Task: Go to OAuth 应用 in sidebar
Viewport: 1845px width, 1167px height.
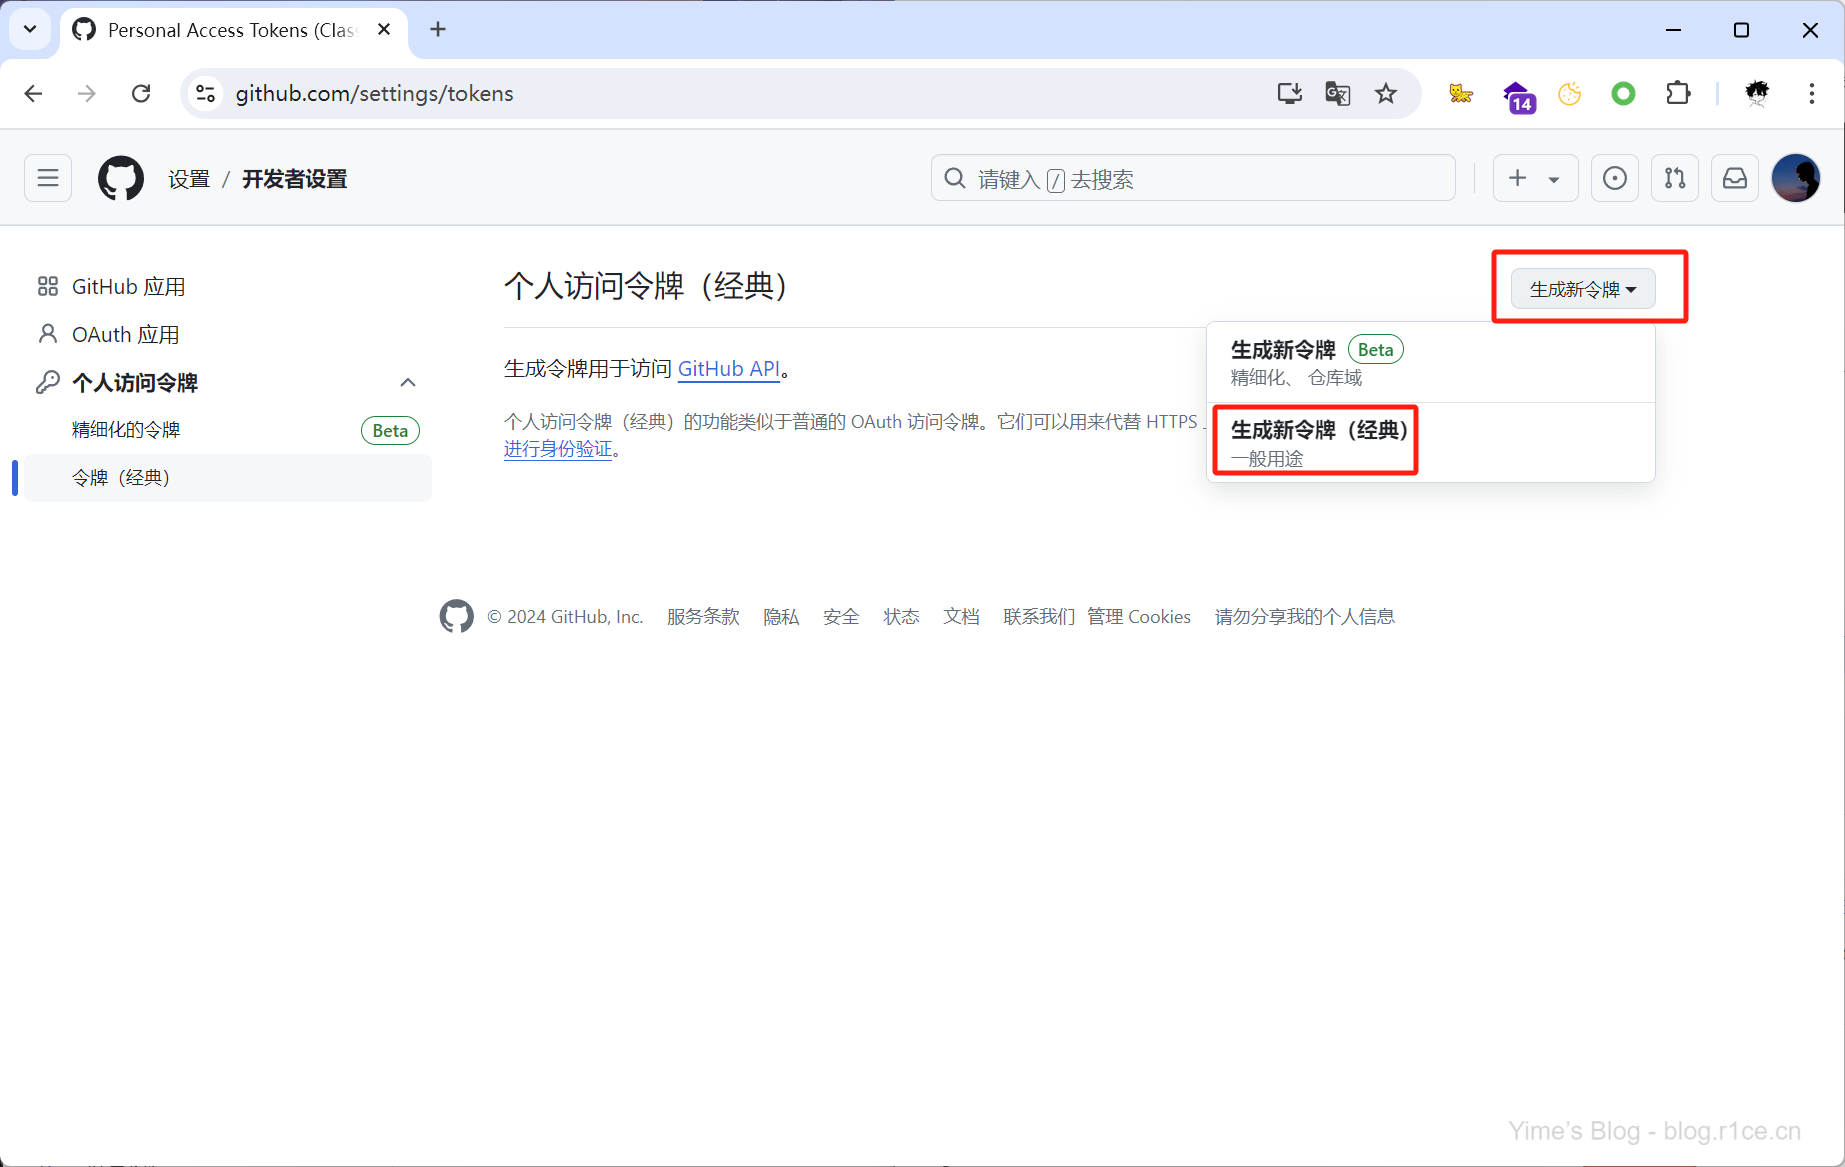Action: click(x=125, y=335)
